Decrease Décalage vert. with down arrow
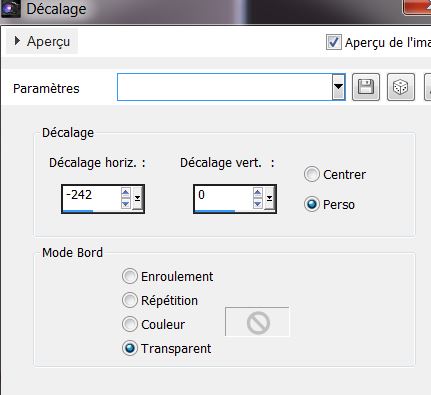This screenshot has width=431, height=395. point(258,204)
